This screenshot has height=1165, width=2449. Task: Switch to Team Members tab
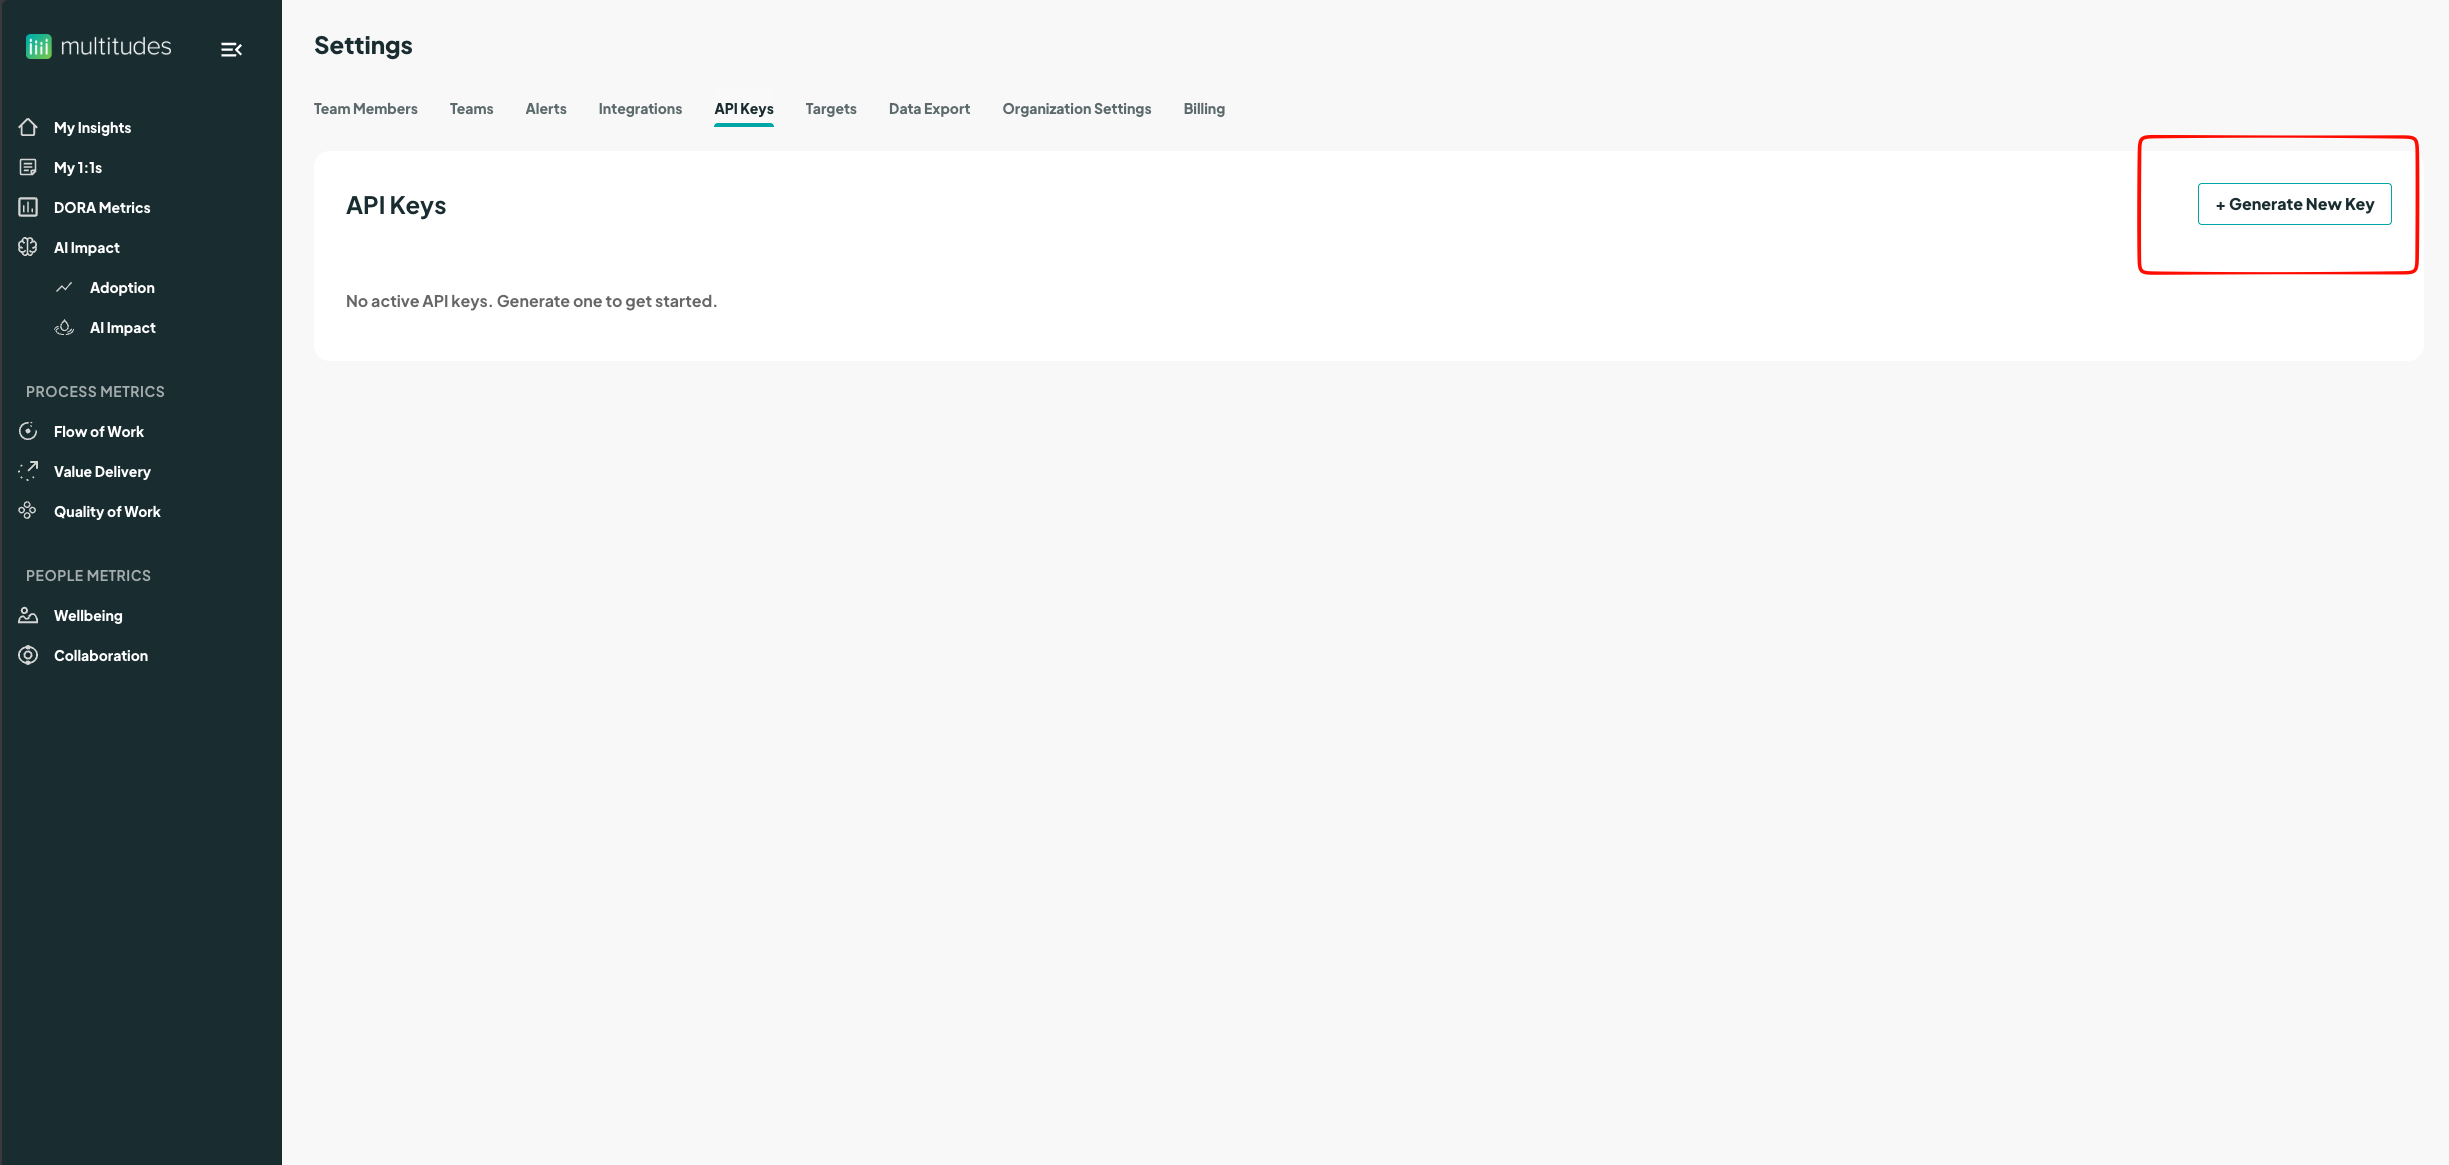(x=365, y=109)
